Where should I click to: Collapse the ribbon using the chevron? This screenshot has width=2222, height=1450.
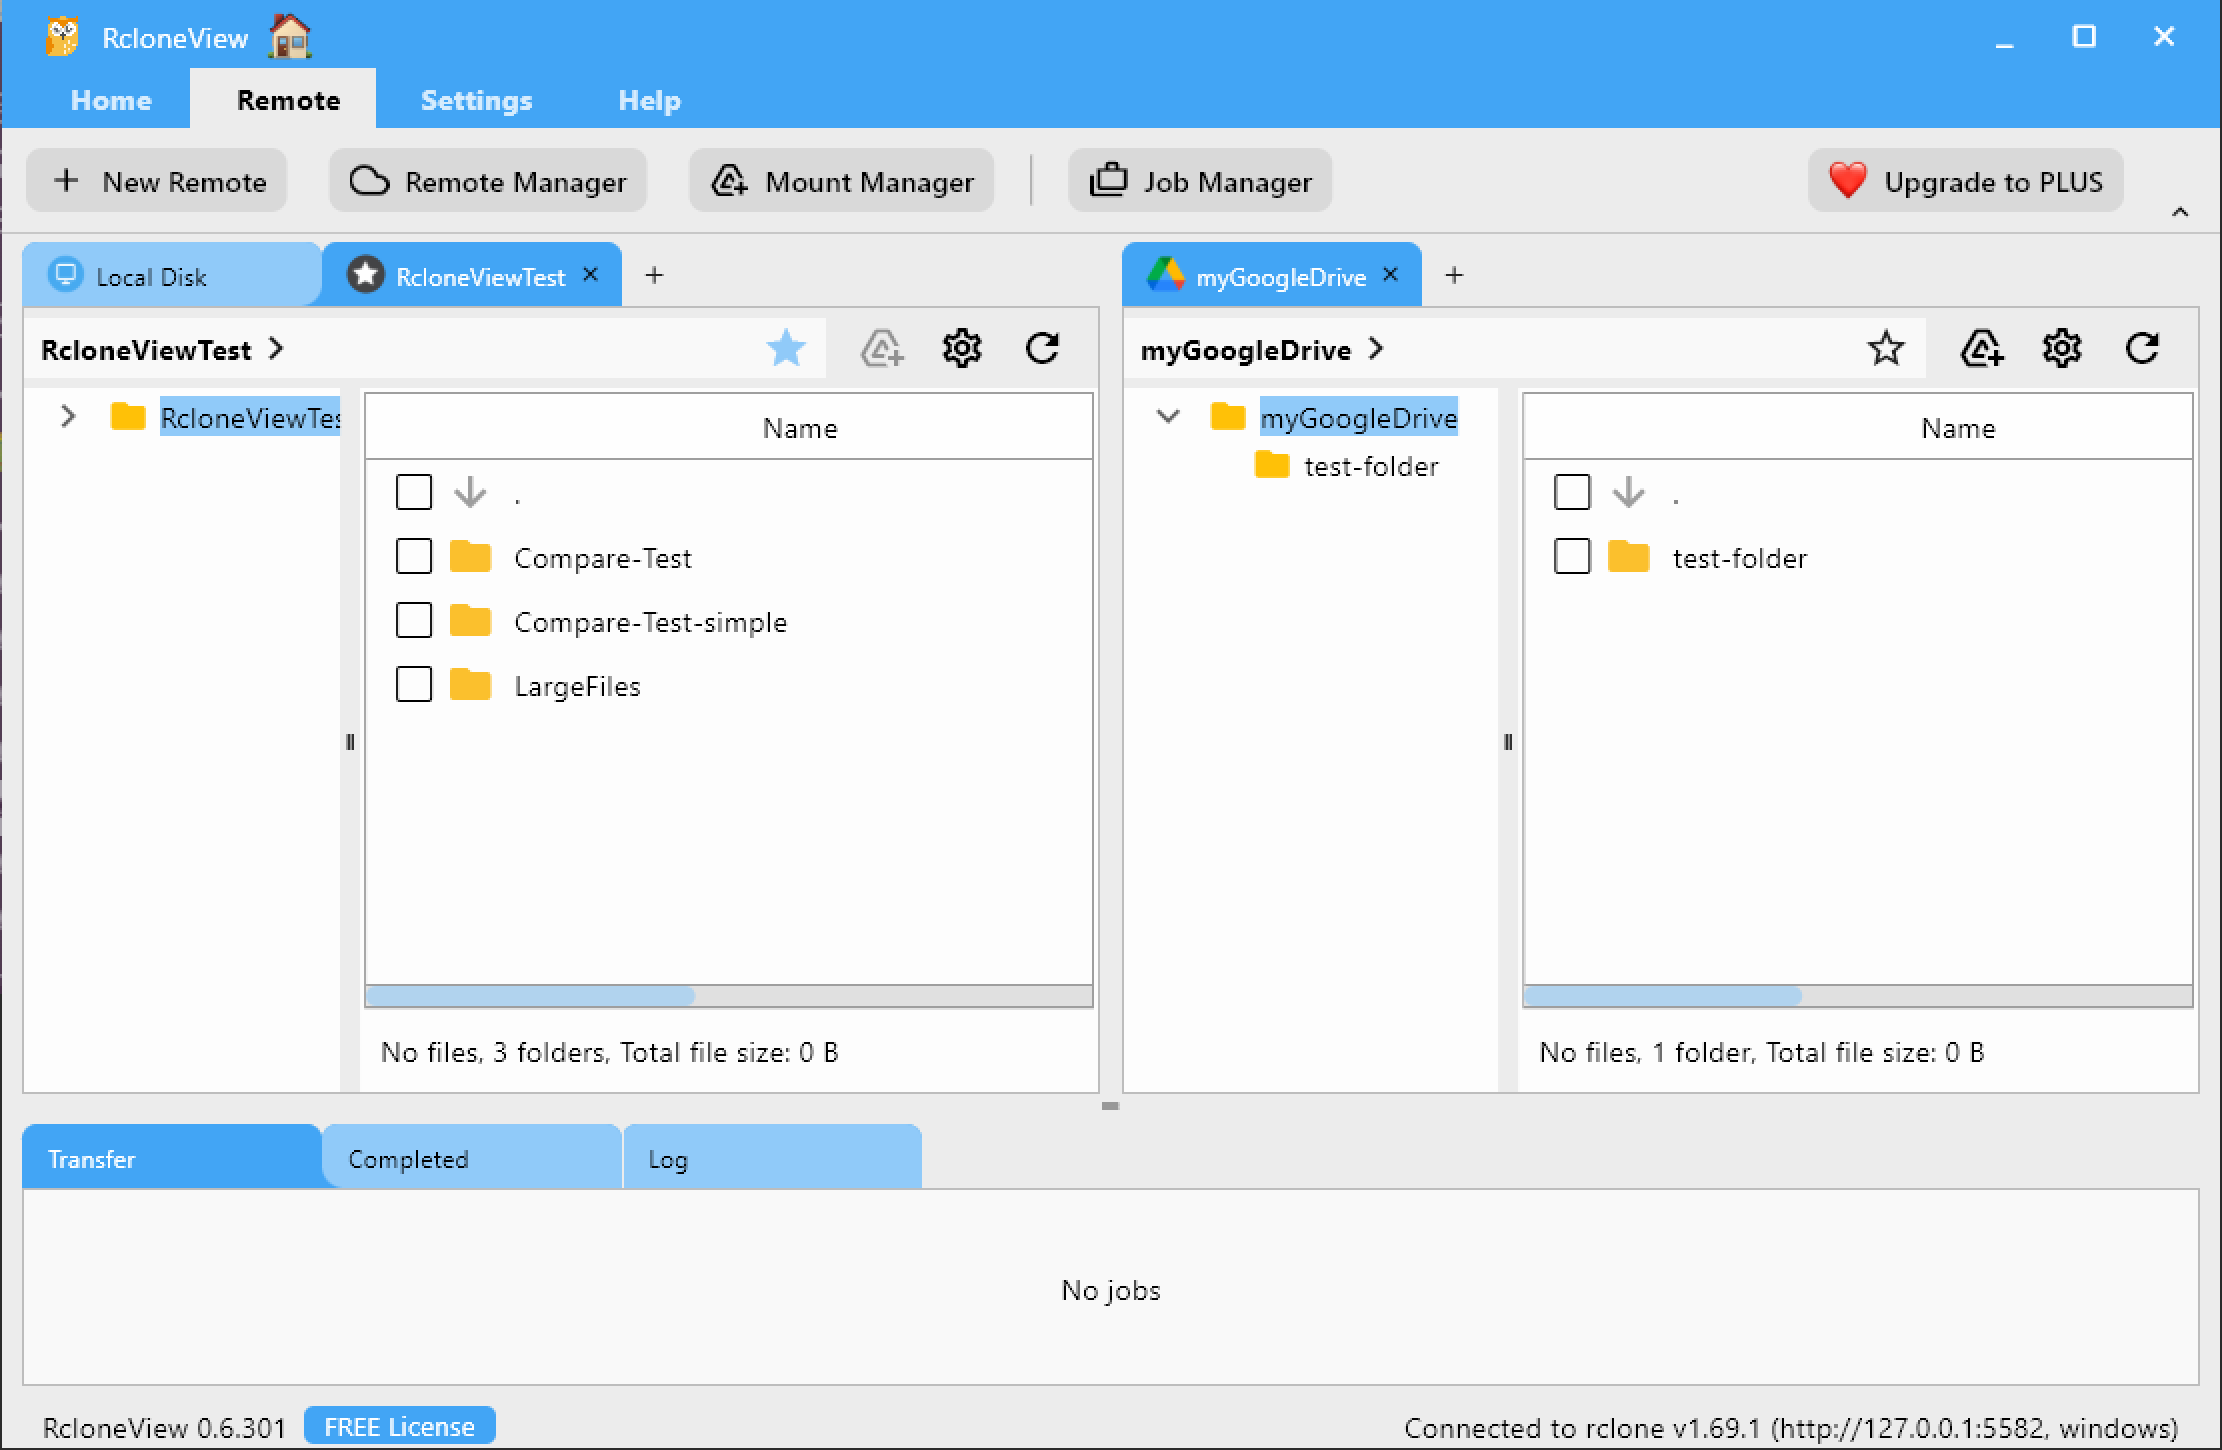[x=2178, y=212]
